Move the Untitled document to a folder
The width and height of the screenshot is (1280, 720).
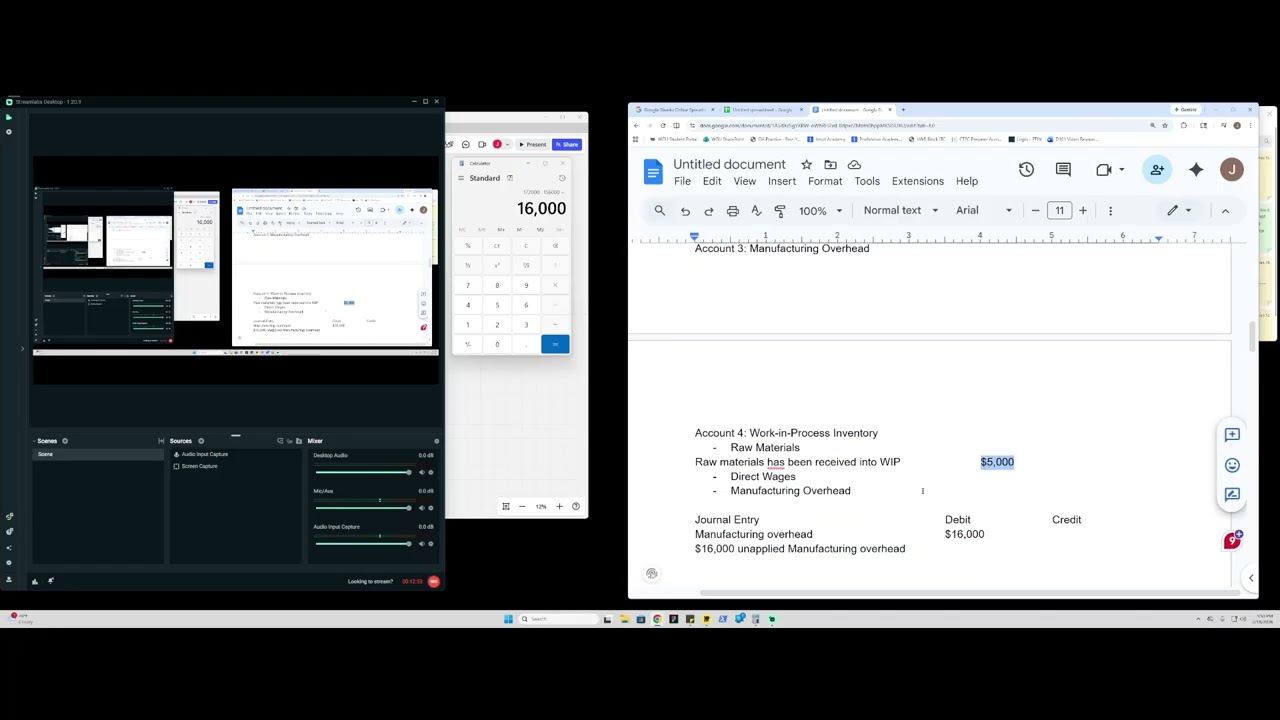(x=830, y=164)
